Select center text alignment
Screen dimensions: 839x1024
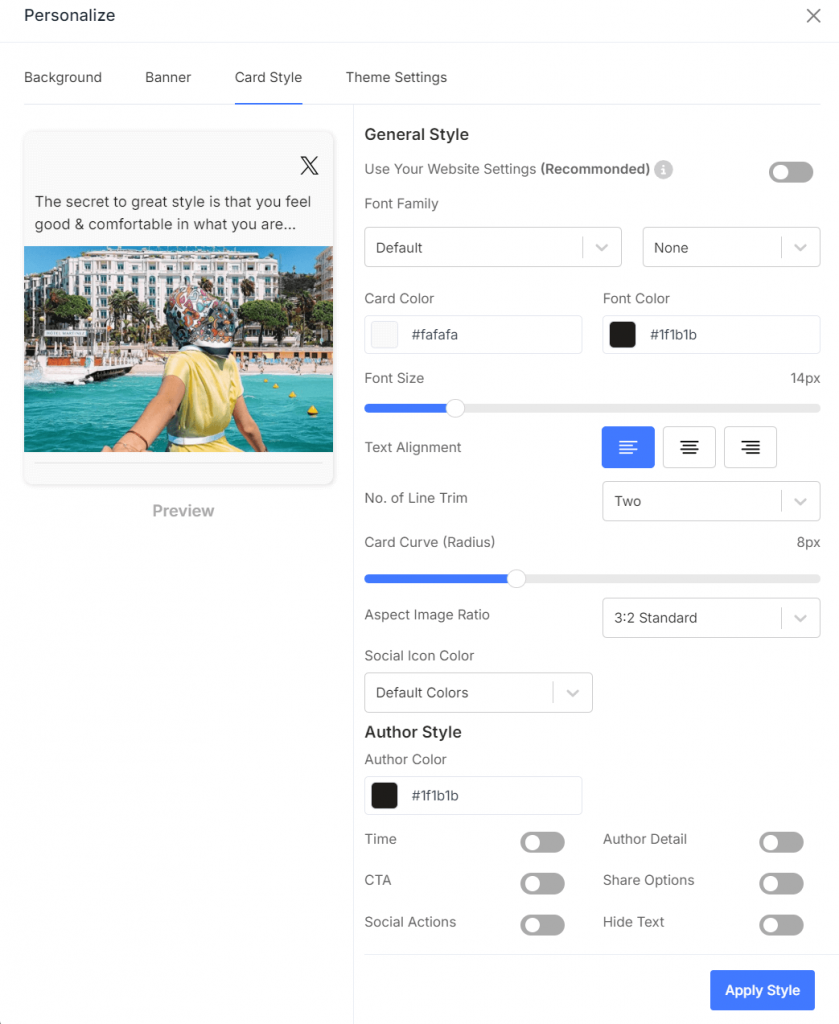(689, 447)
